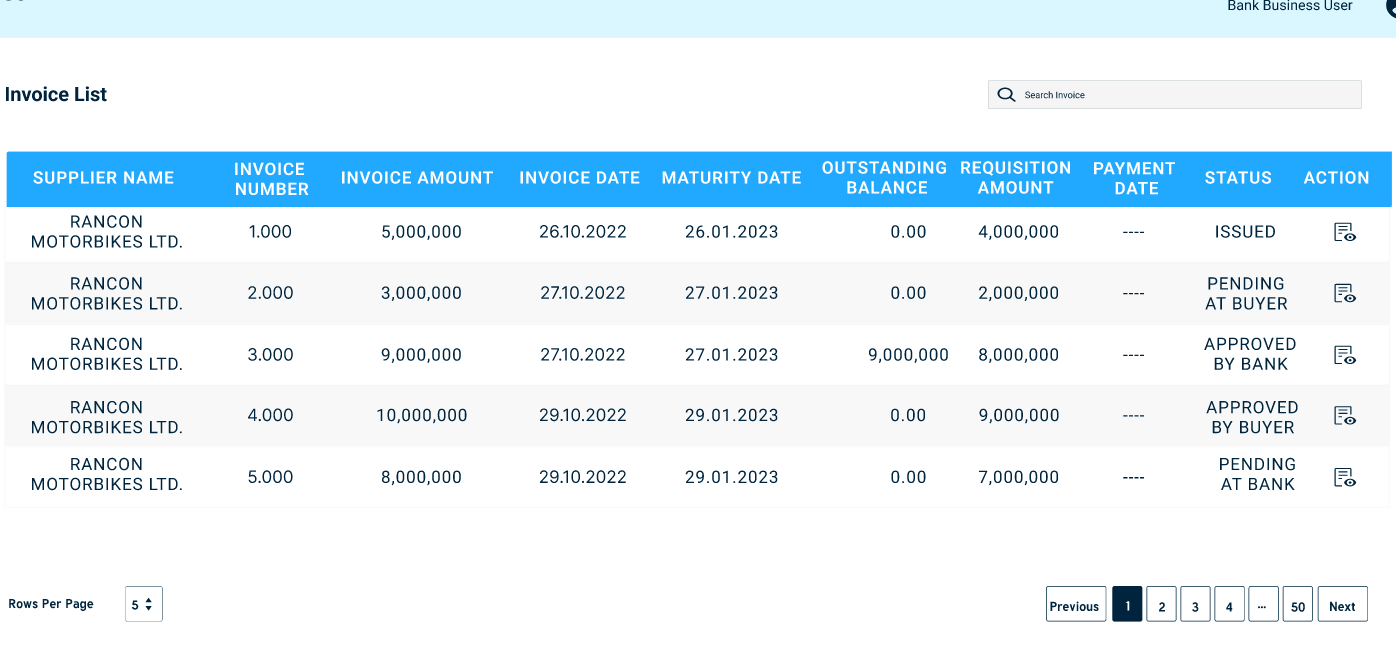Click requisition amount 4,000,000
Viewport: 1396px width, 650px height.
pyautogui.click(x=1018, y=232)
